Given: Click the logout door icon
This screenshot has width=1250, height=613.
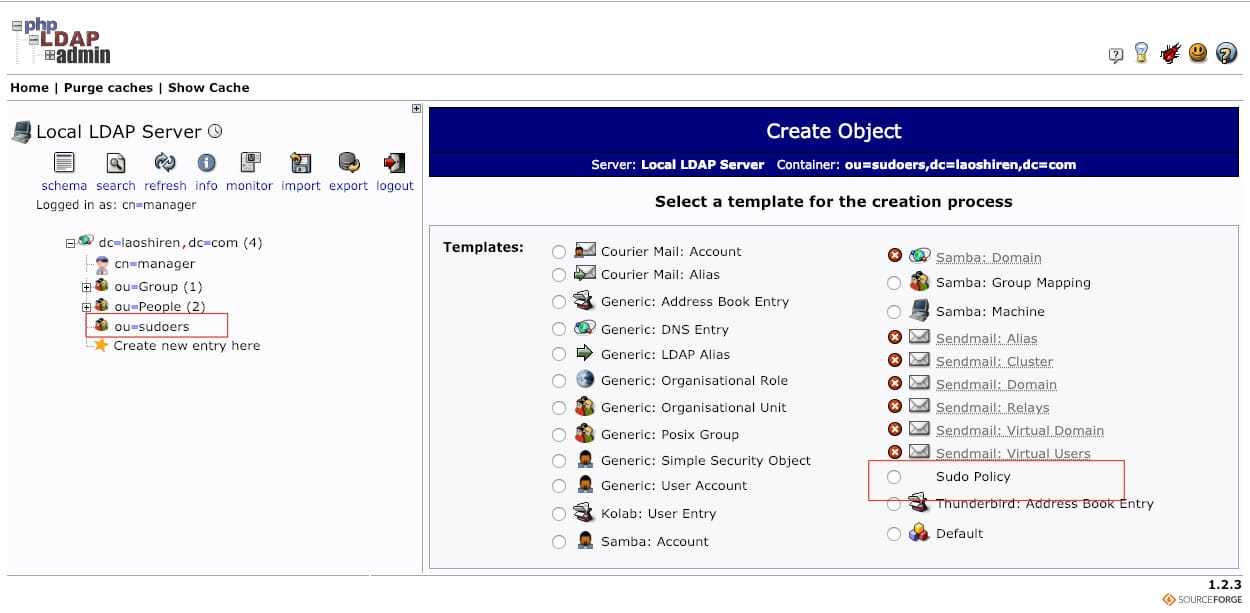Looking at the screenshot, I should click(395, 163).
